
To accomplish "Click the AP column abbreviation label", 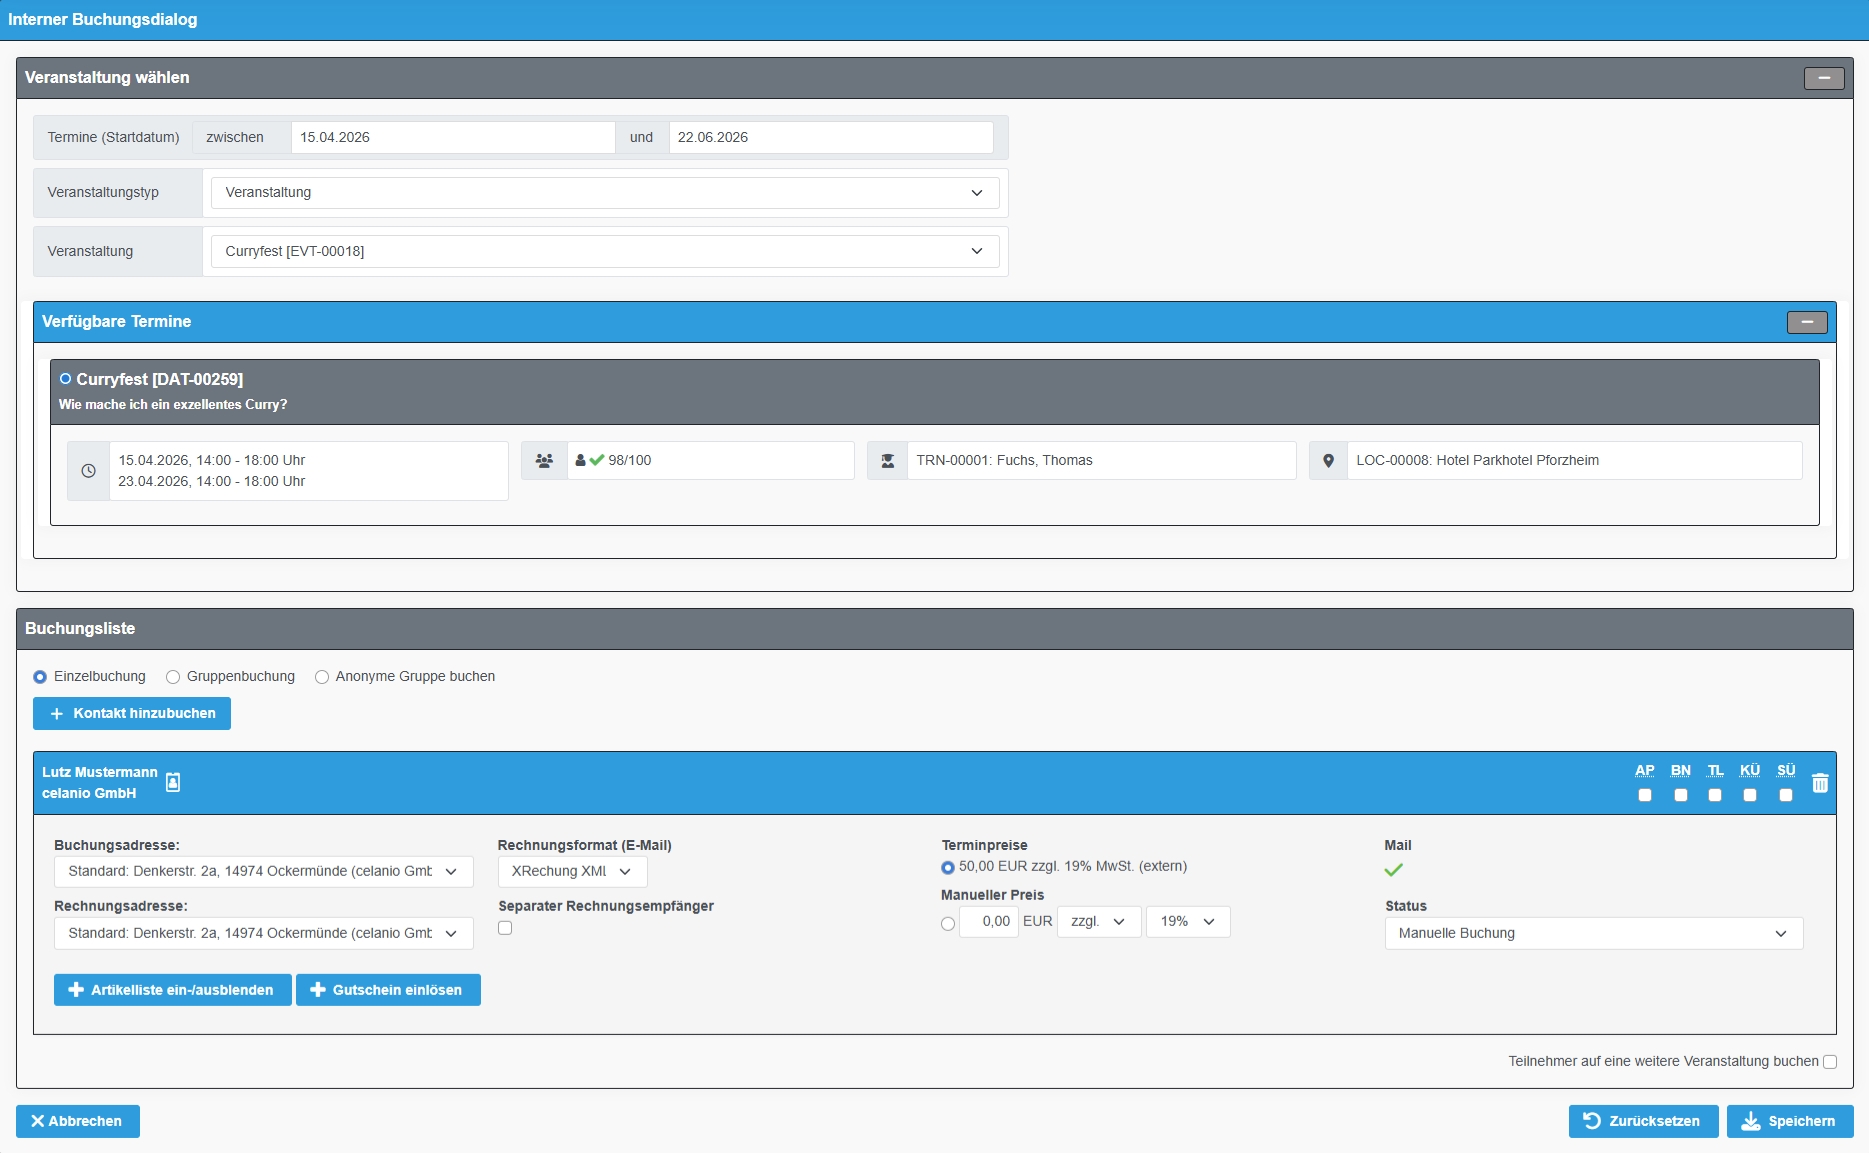I will pyautogui.click(x=1645, y=770).
